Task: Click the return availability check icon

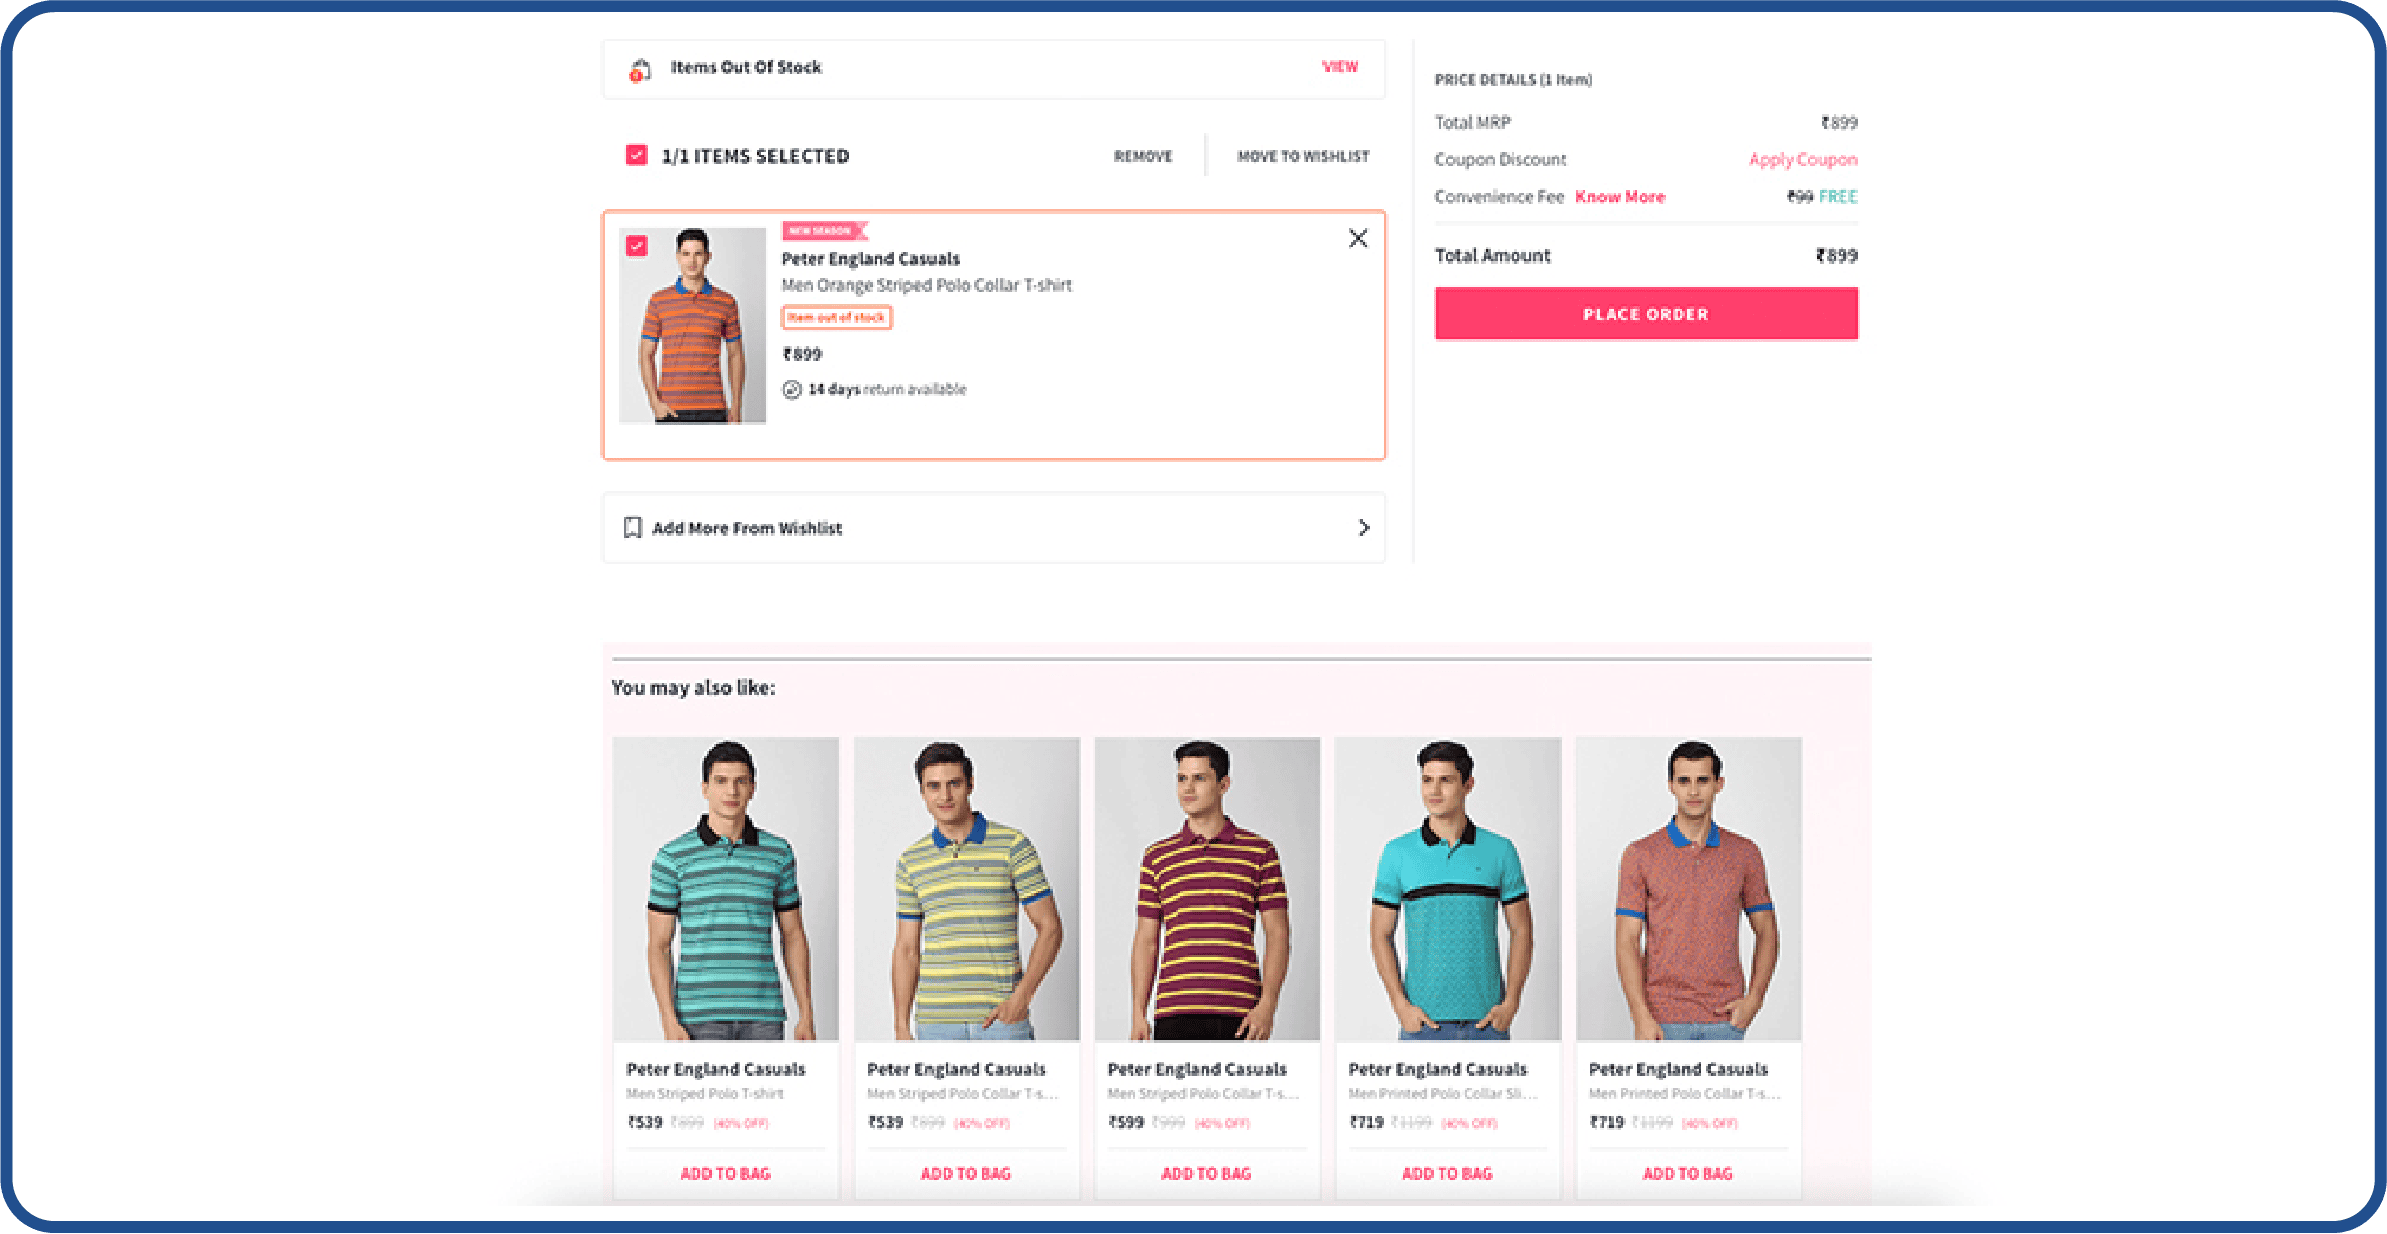Action: pyautogui.click(x=791, y=390)
